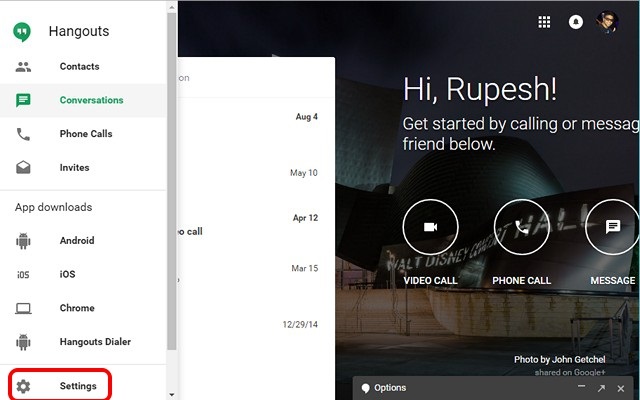
Task: Minimize the Options chat window
Action: (582, 386)
